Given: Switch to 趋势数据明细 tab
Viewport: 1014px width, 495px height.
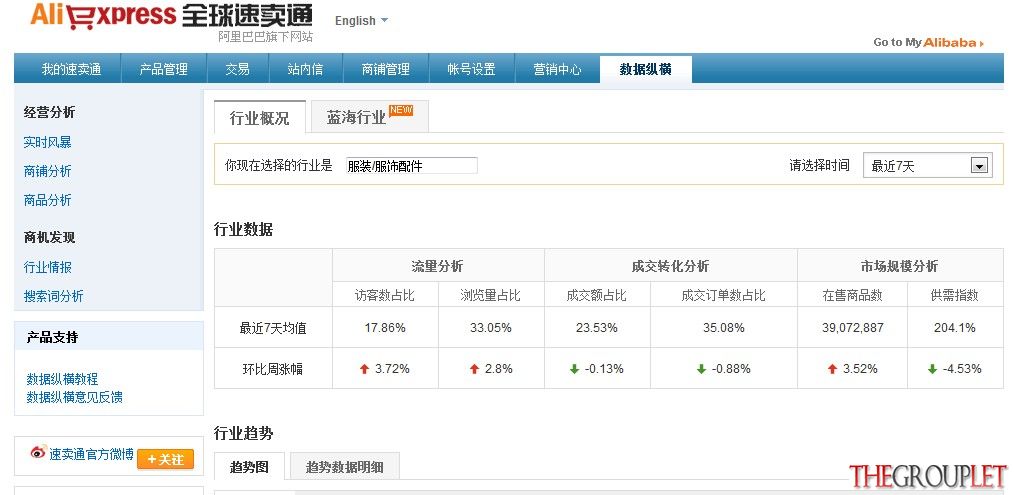Looking at the screenshot, I should (345, 467).
